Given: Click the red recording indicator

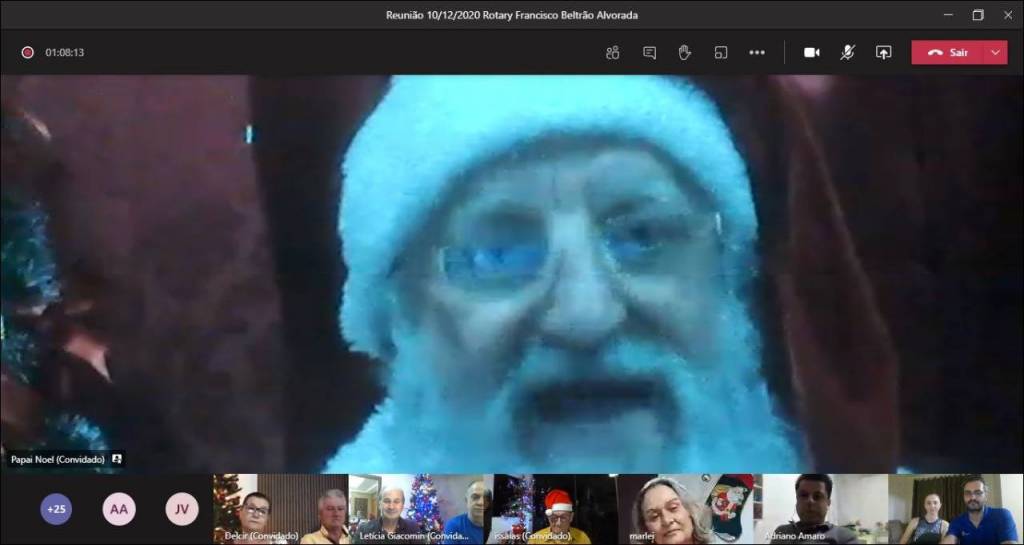Looking at the screenshot, I should (x=28, y=53).
